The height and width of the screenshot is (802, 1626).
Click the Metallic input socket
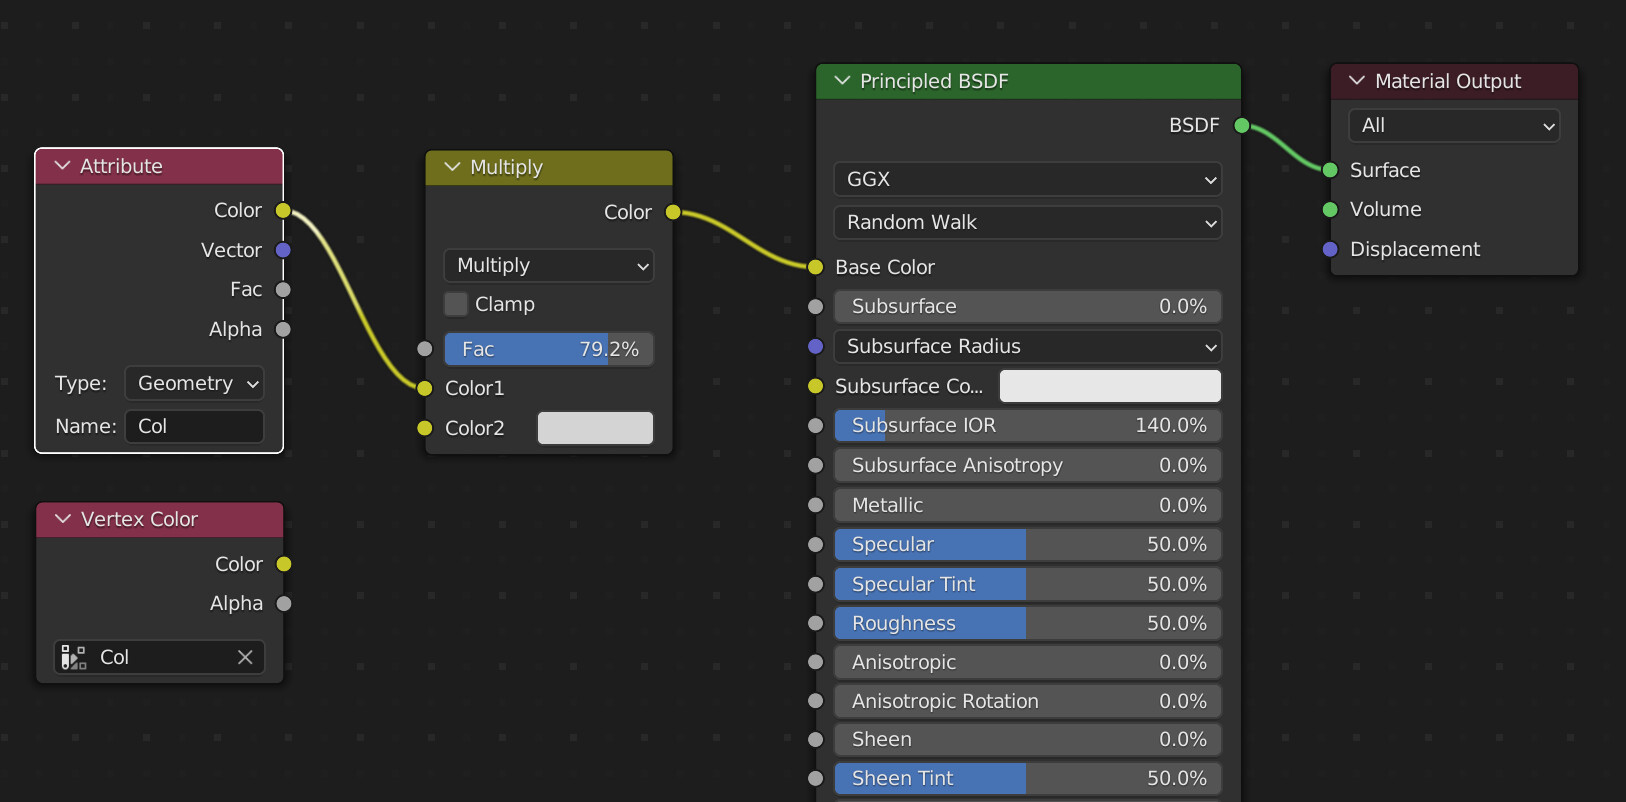[816, 505]
